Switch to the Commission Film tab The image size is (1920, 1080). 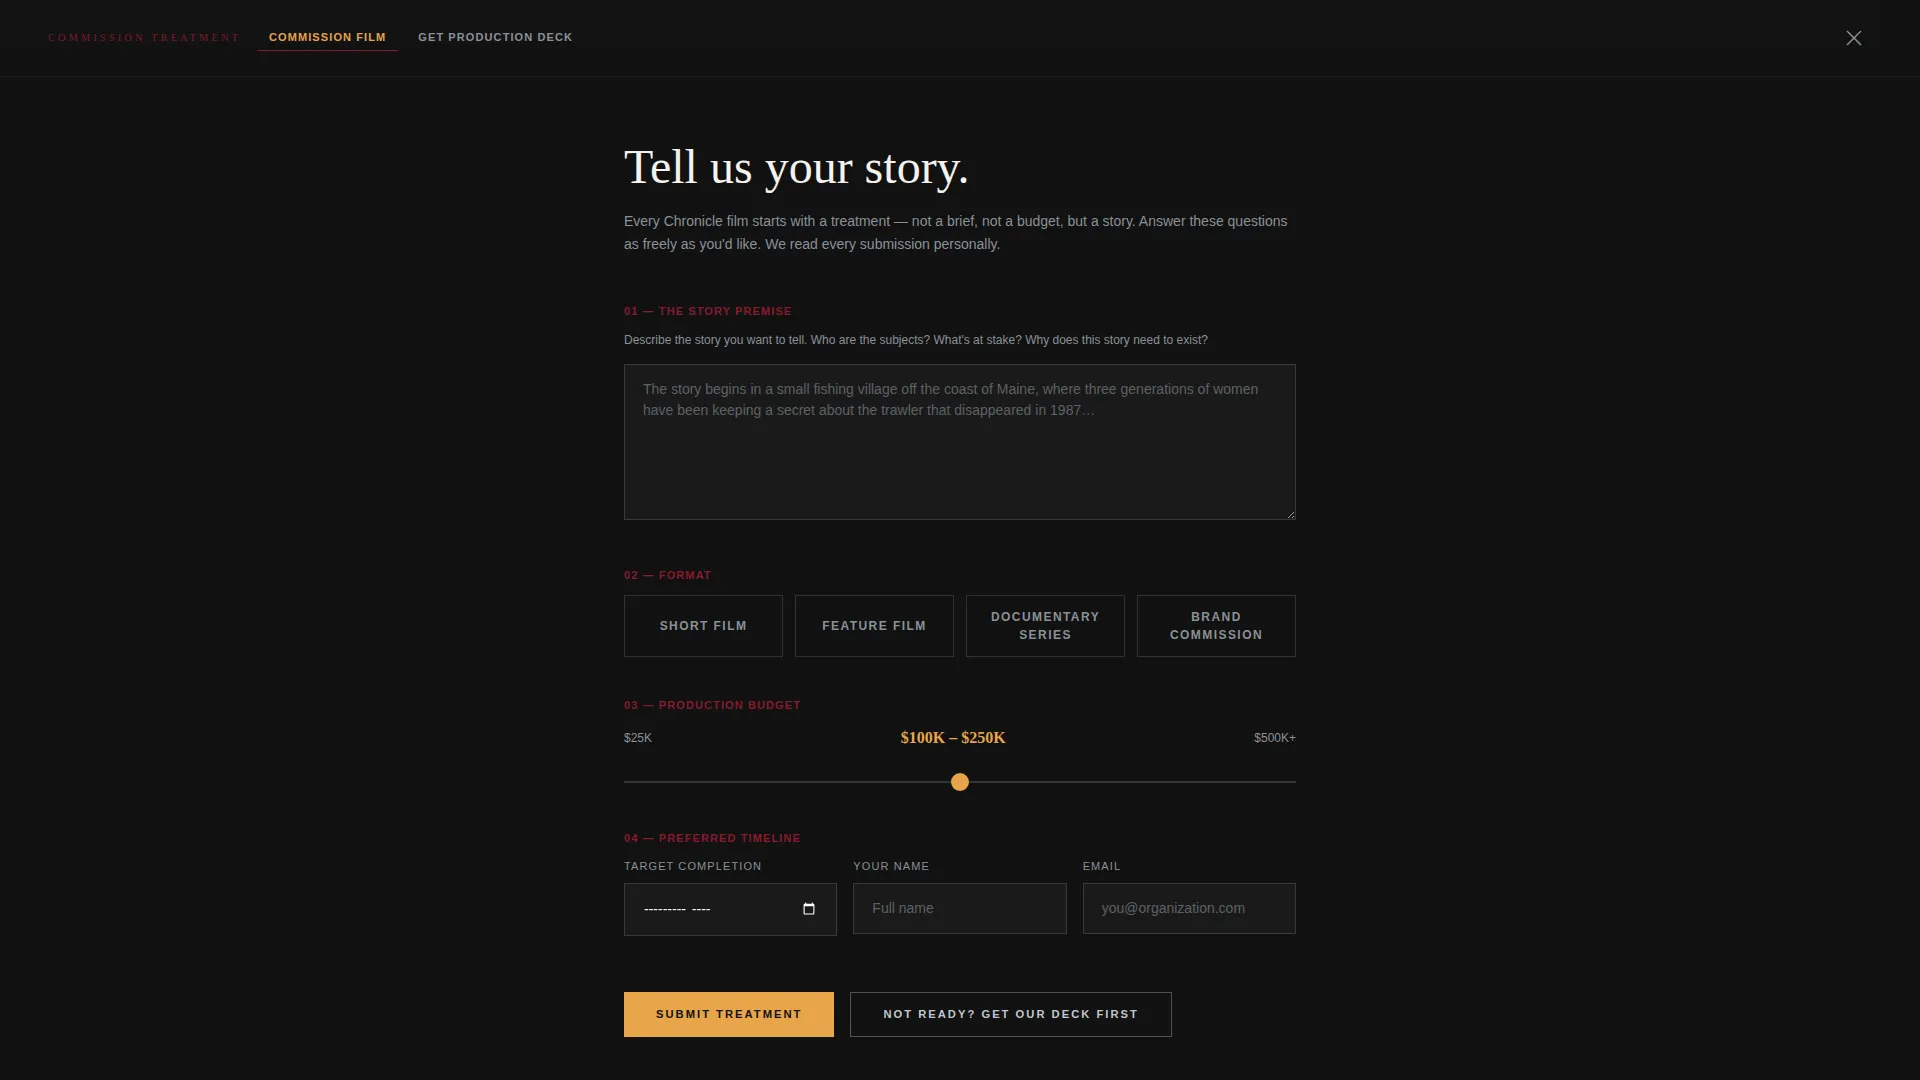click(x=327, y=37)
